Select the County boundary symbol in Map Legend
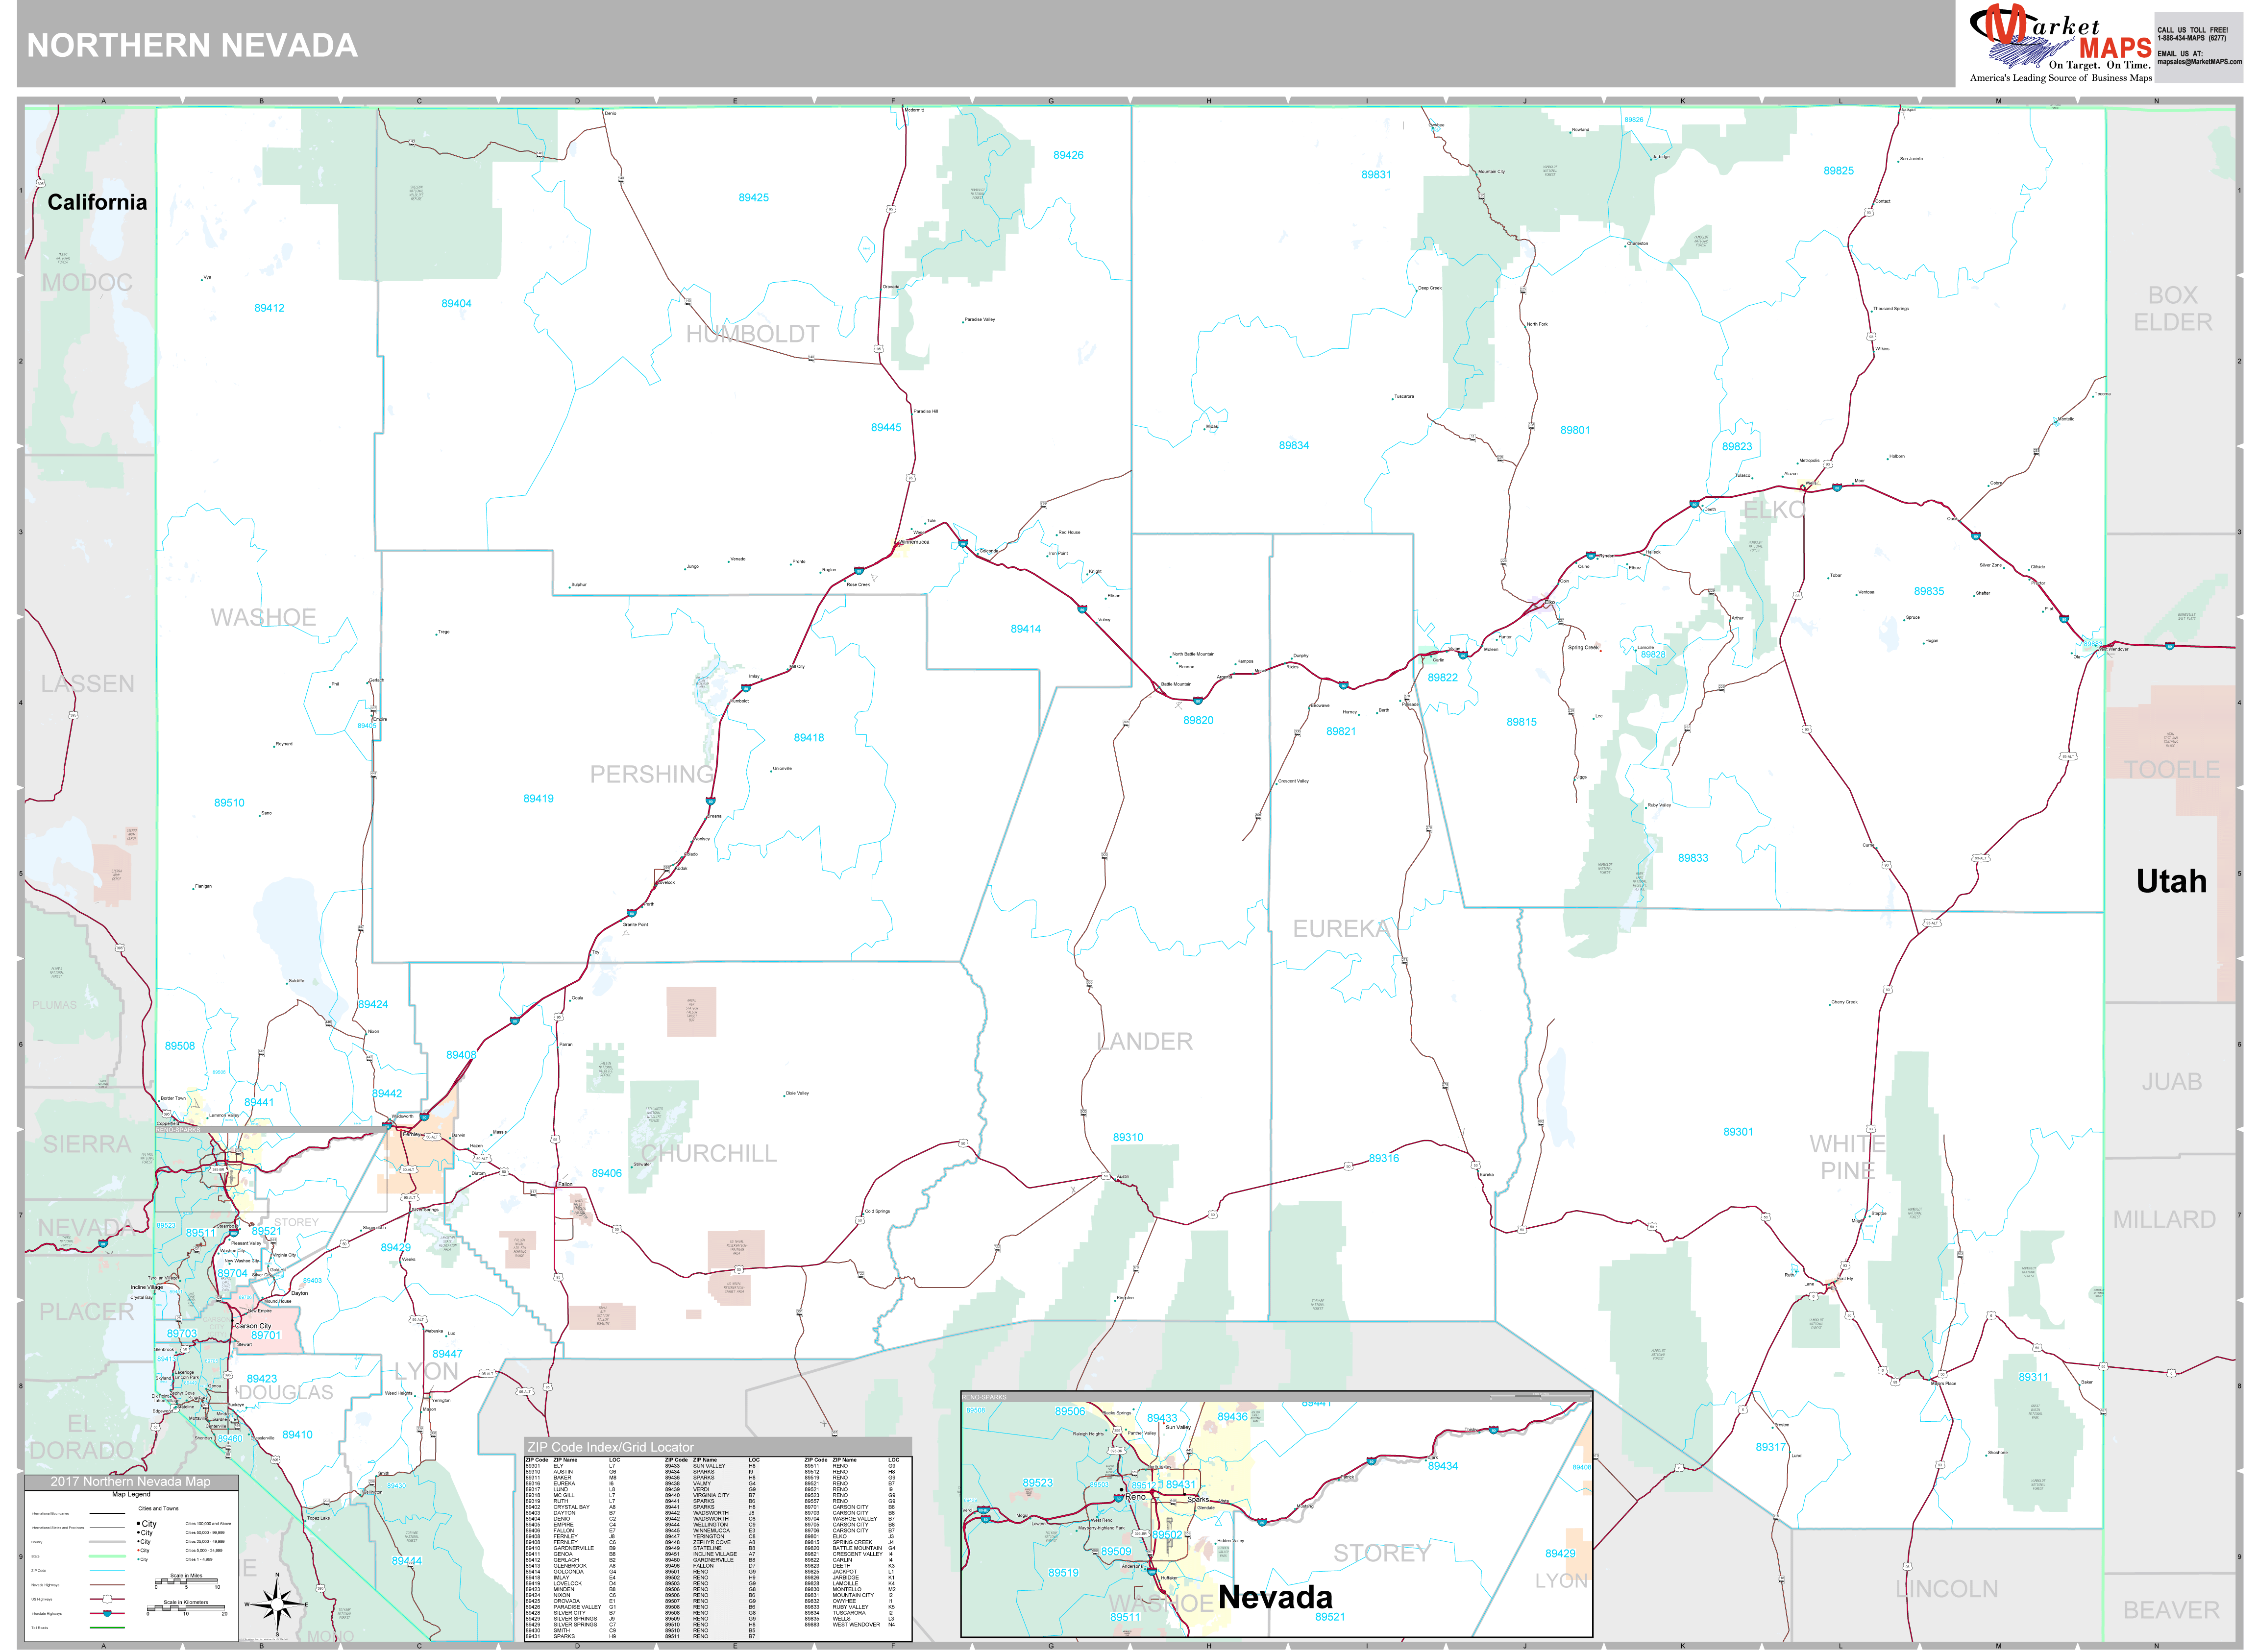The image size is (2258, 1652). [108, 1542]
